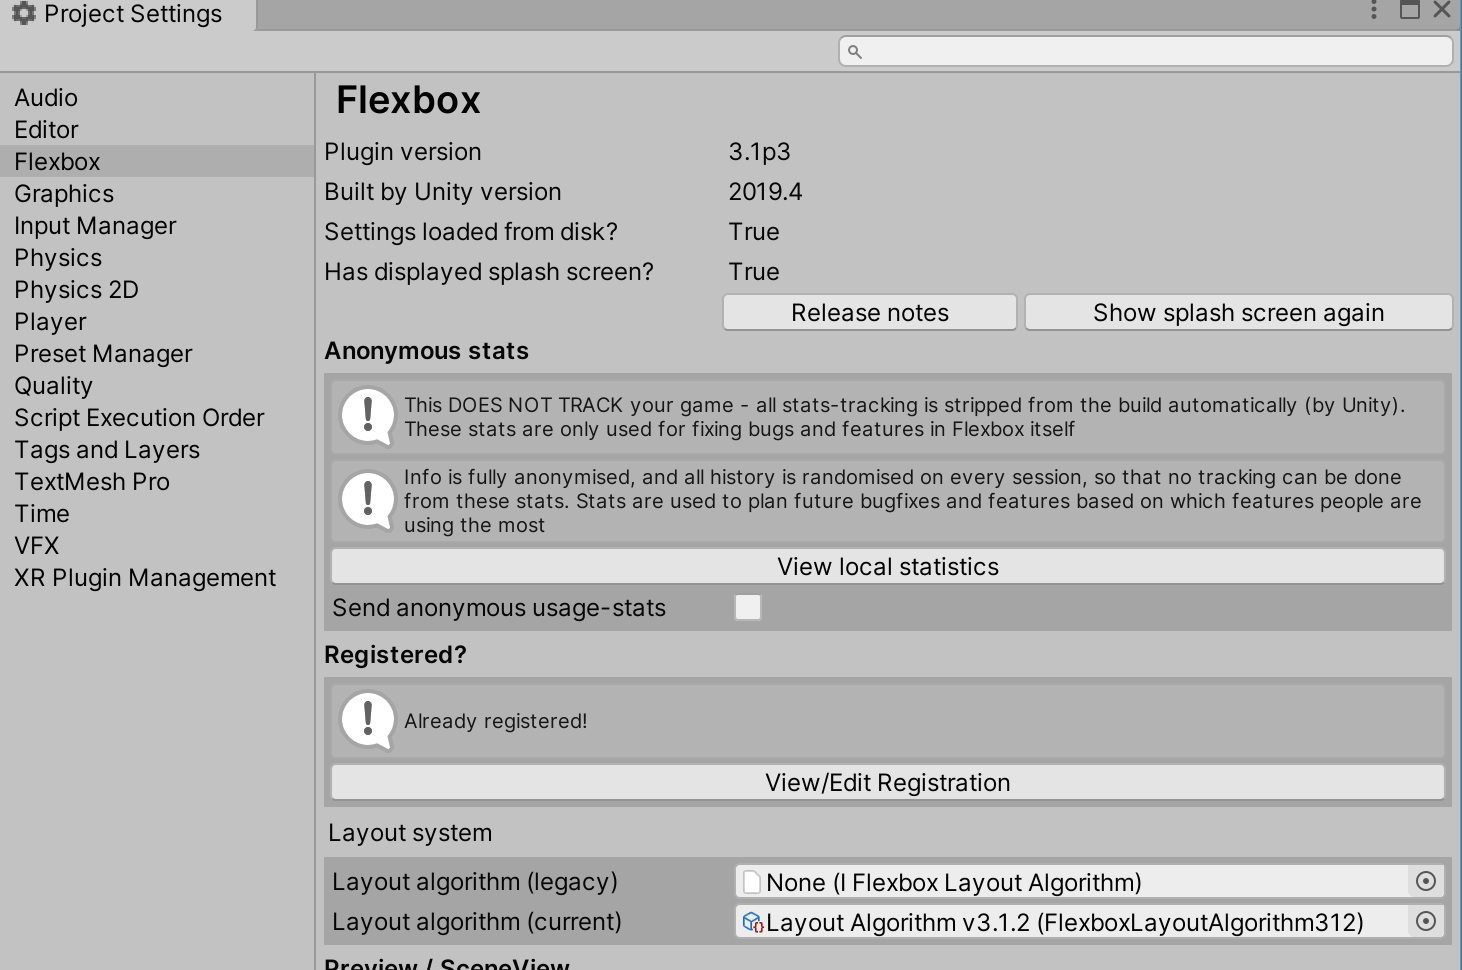
Task: Click the info icon beside anonymised info message
Action: [367, 500]
